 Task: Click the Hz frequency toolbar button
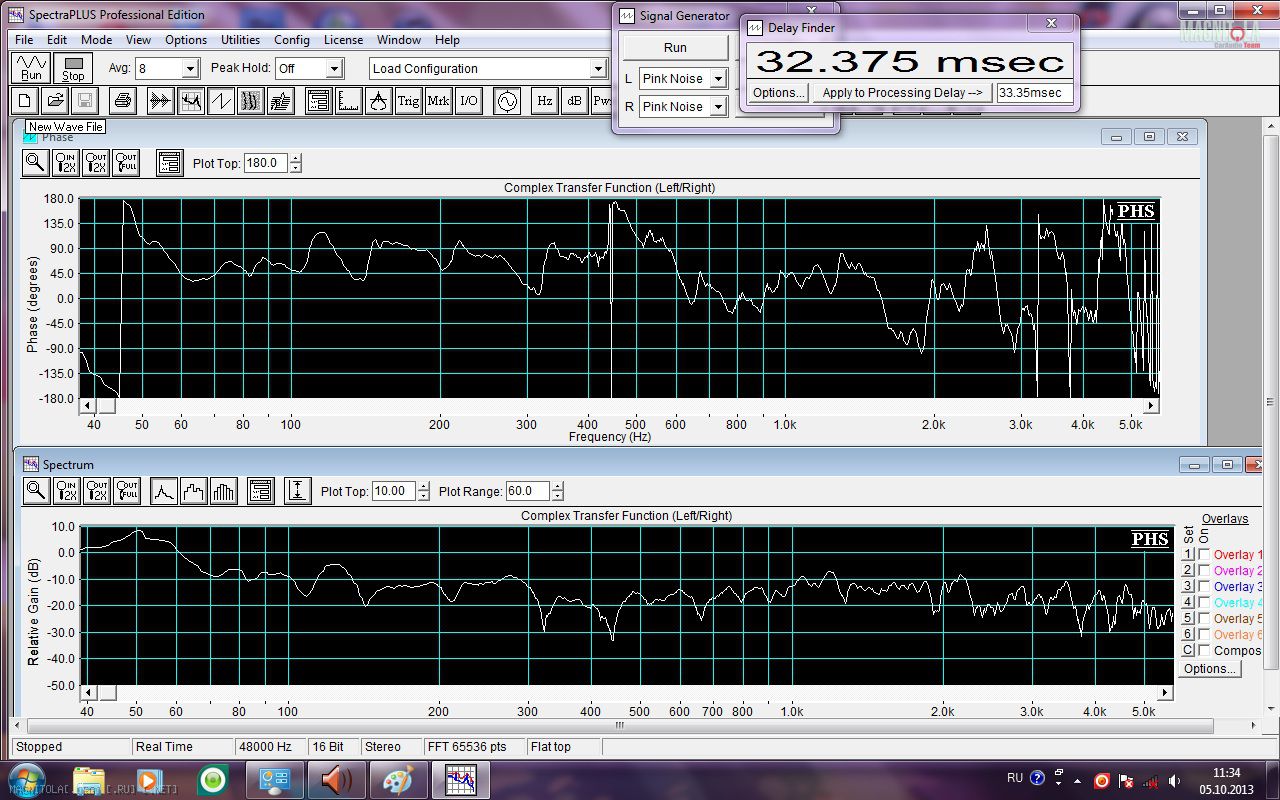coord(545,101)
